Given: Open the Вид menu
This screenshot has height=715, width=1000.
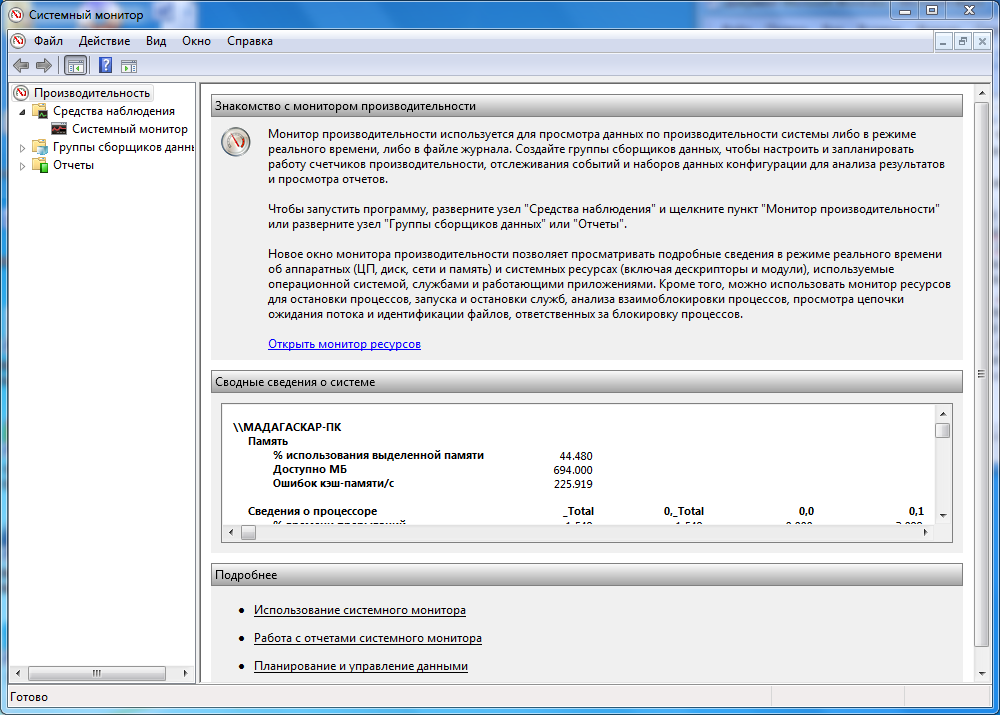Looking at the screenshot, I should tap(156, 41).
